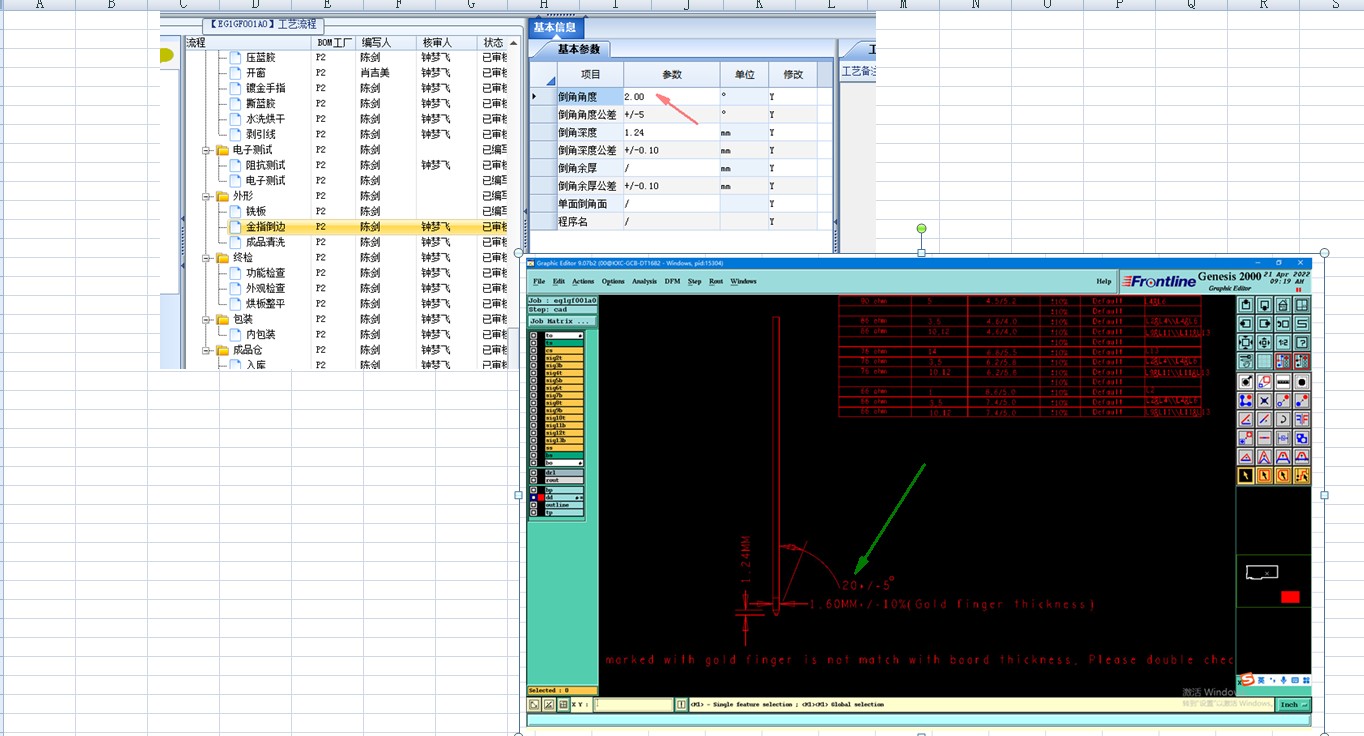Open the Inch units dropdown
The image size is (1364, 736).
click(x=1293, y=704)
